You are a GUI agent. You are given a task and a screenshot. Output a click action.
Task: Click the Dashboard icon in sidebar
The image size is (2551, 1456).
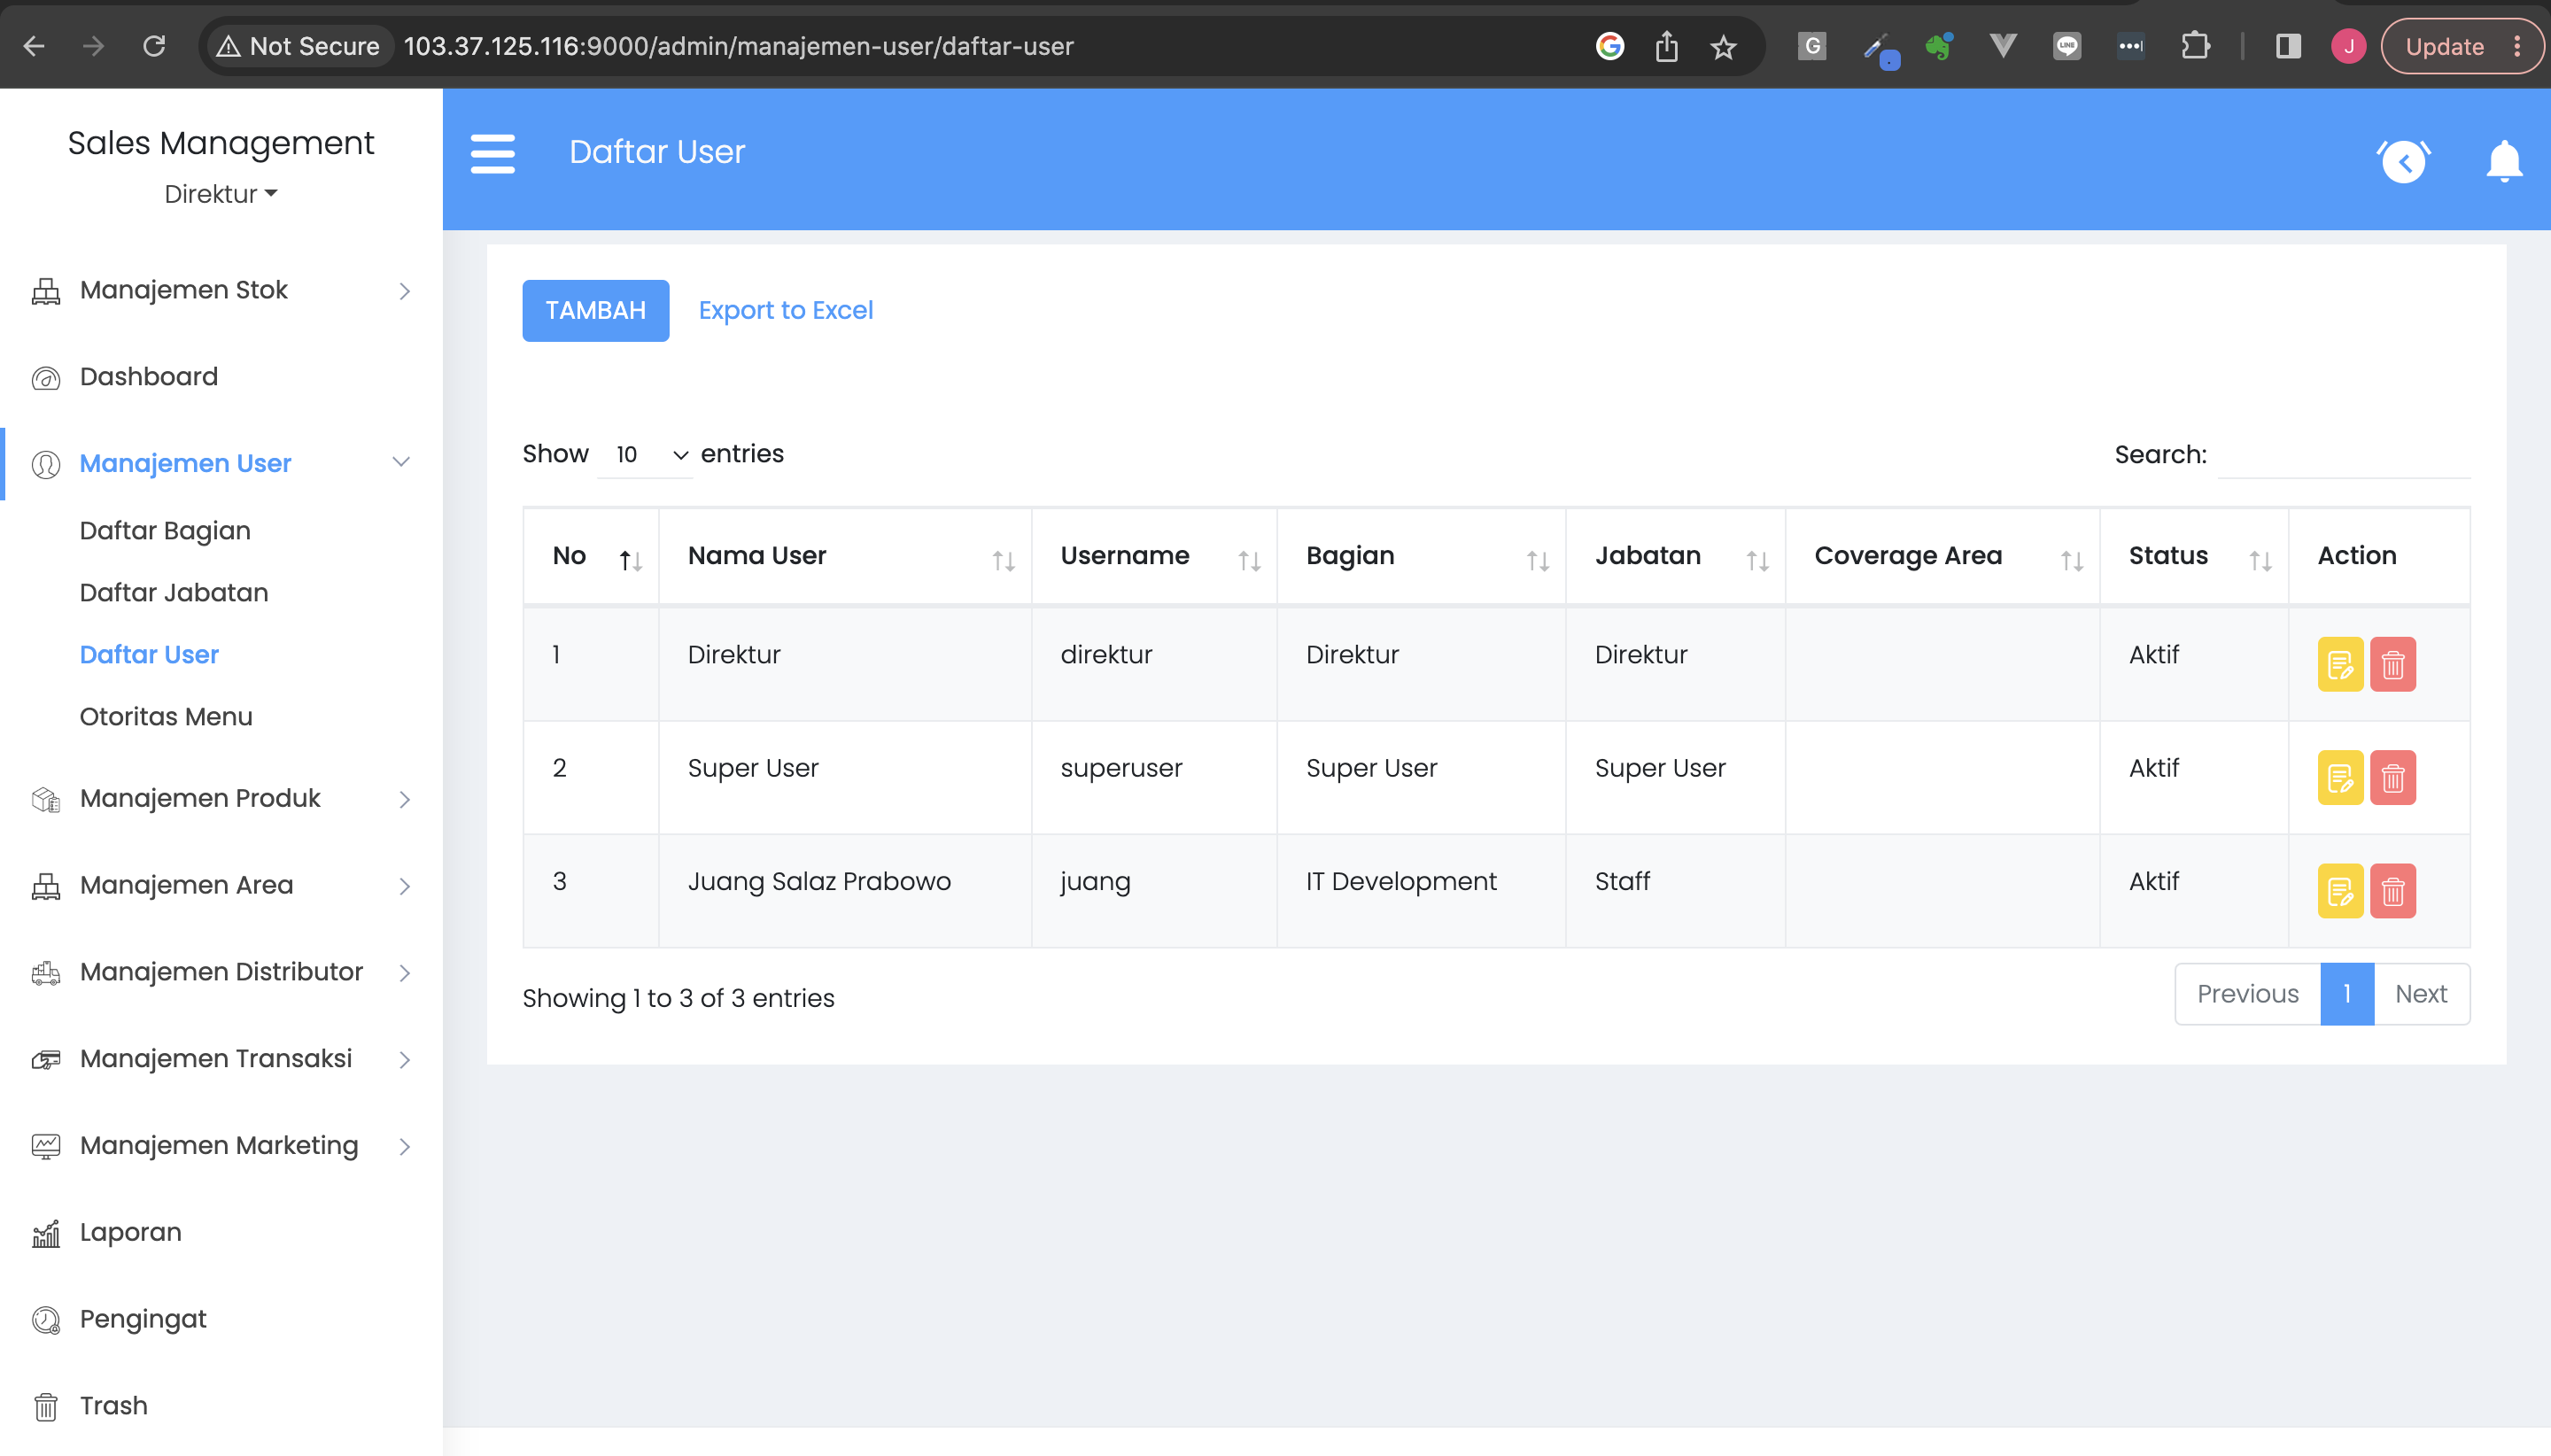click(x=46, y=377)
